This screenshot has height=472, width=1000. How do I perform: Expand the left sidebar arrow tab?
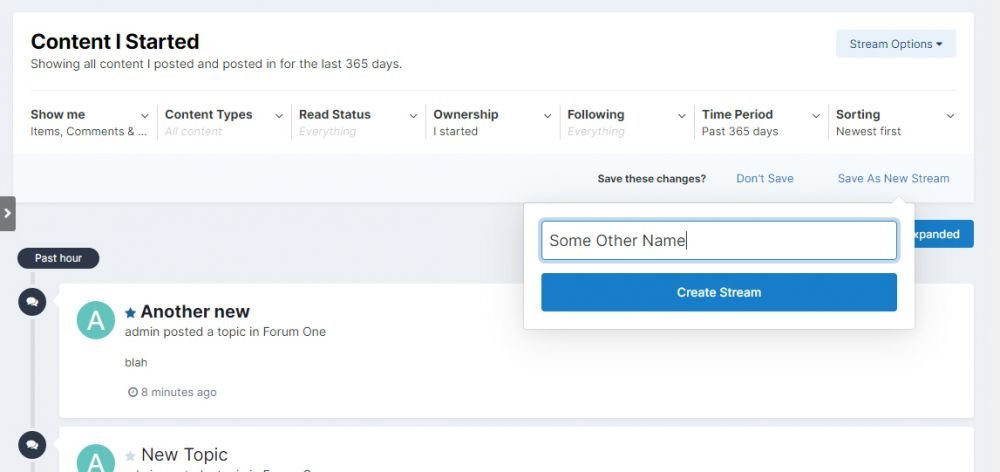7,213
